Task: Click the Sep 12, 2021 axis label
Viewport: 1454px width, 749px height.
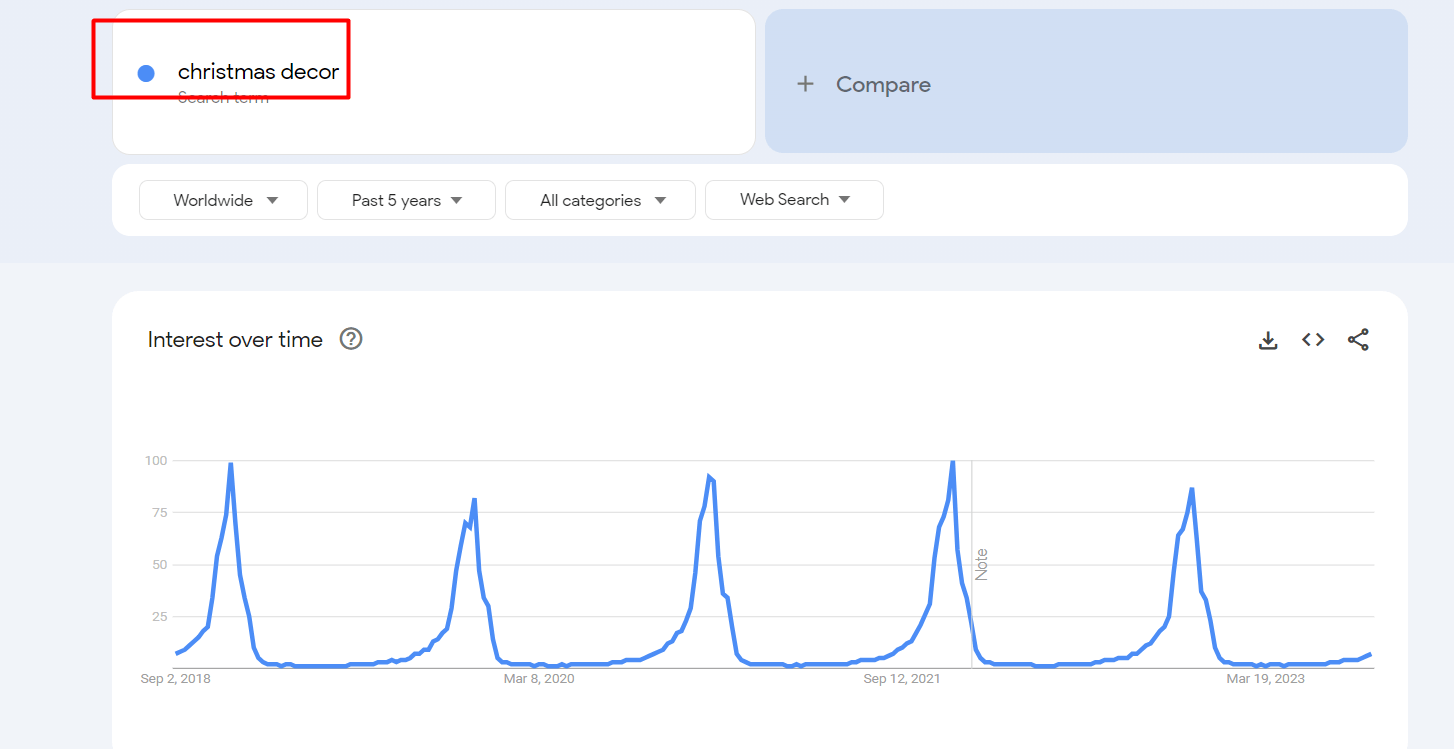Action: pyautogui.click(x=902, y=679)
